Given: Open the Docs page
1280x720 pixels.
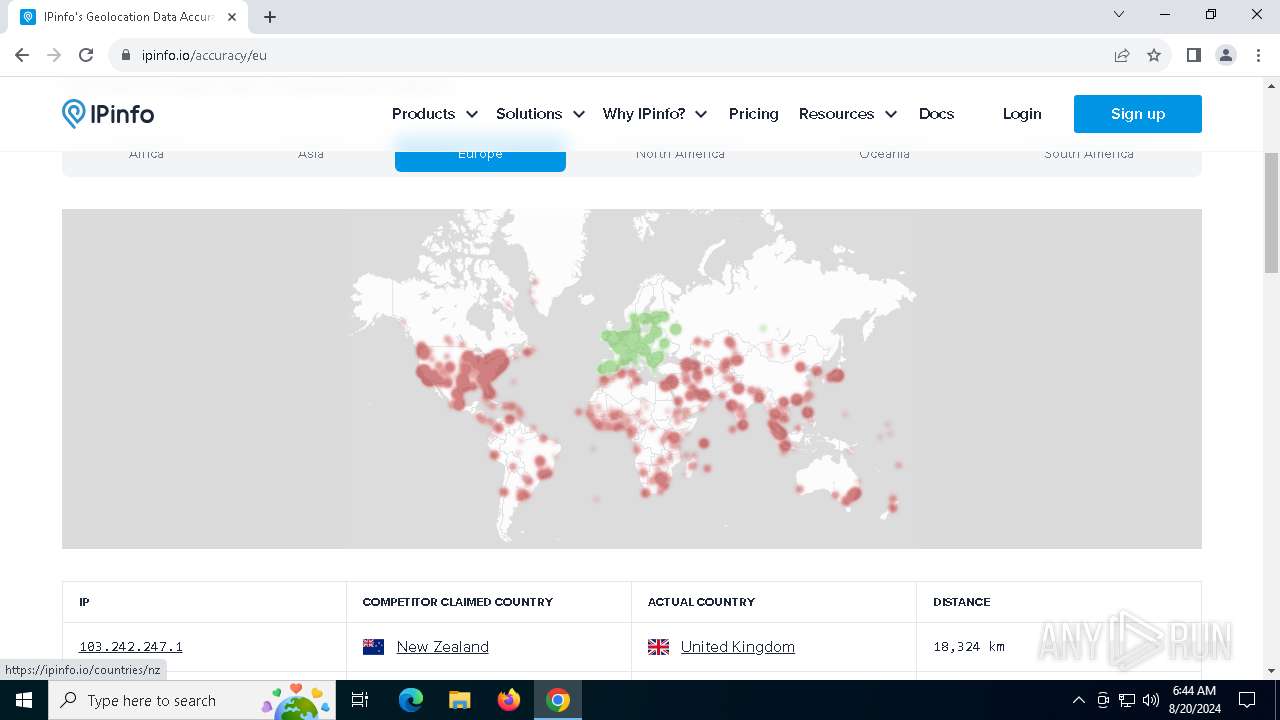Looking at the screenshot, I should pyautogui.click(x=937, y=114).
